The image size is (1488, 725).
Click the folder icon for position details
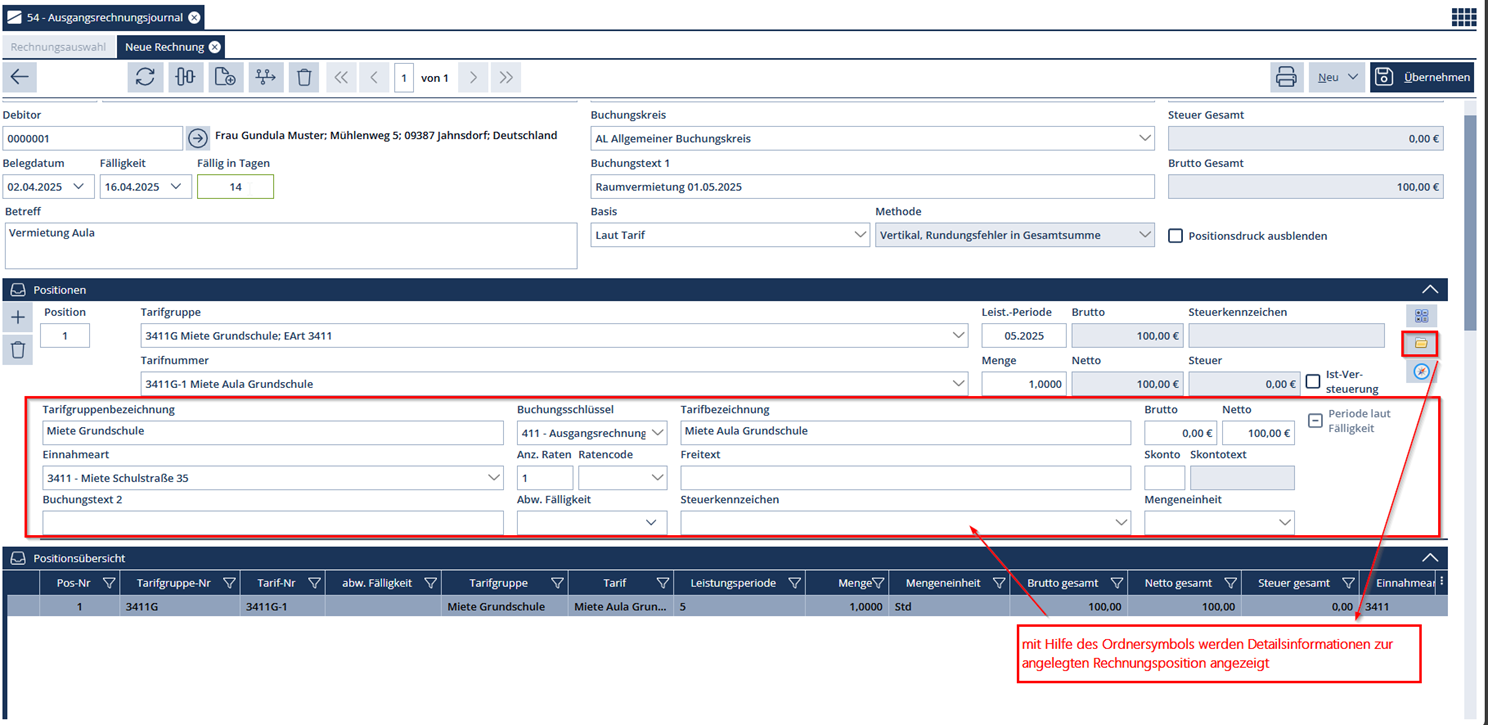(x=1421, y=343)
